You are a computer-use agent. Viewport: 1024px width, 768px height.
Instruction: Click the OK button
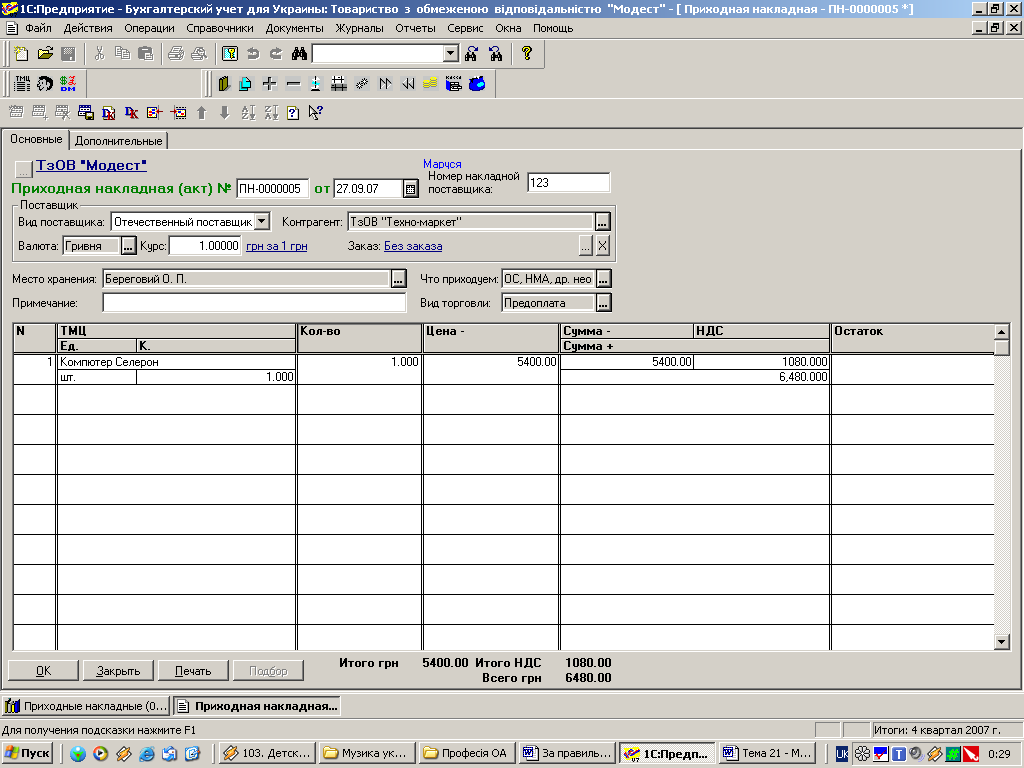pyautogui.click(x=43, y=671)
